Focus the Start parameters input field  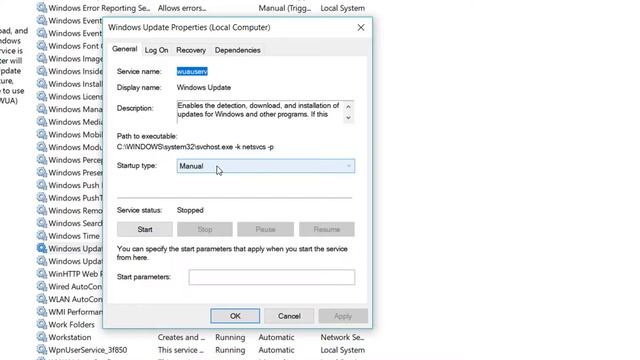pyautogui.click(x=272, y=277)
